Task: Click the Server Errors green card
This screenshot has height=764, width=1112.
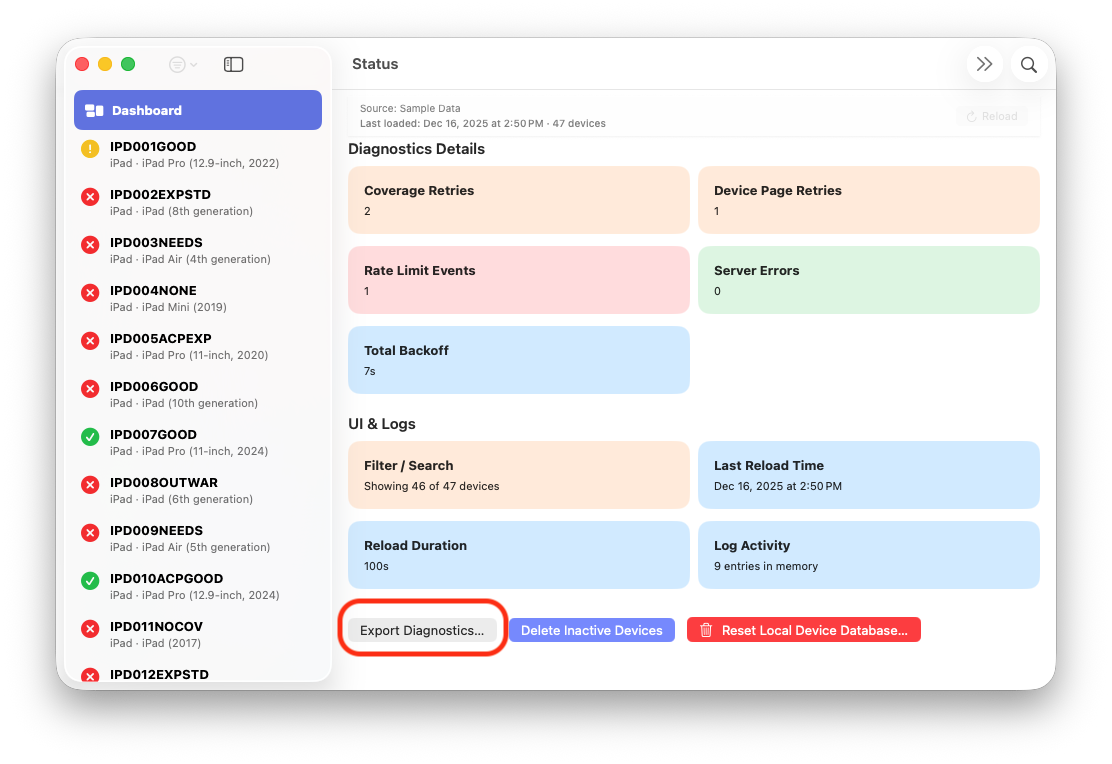Action: [x=868, y=280]
